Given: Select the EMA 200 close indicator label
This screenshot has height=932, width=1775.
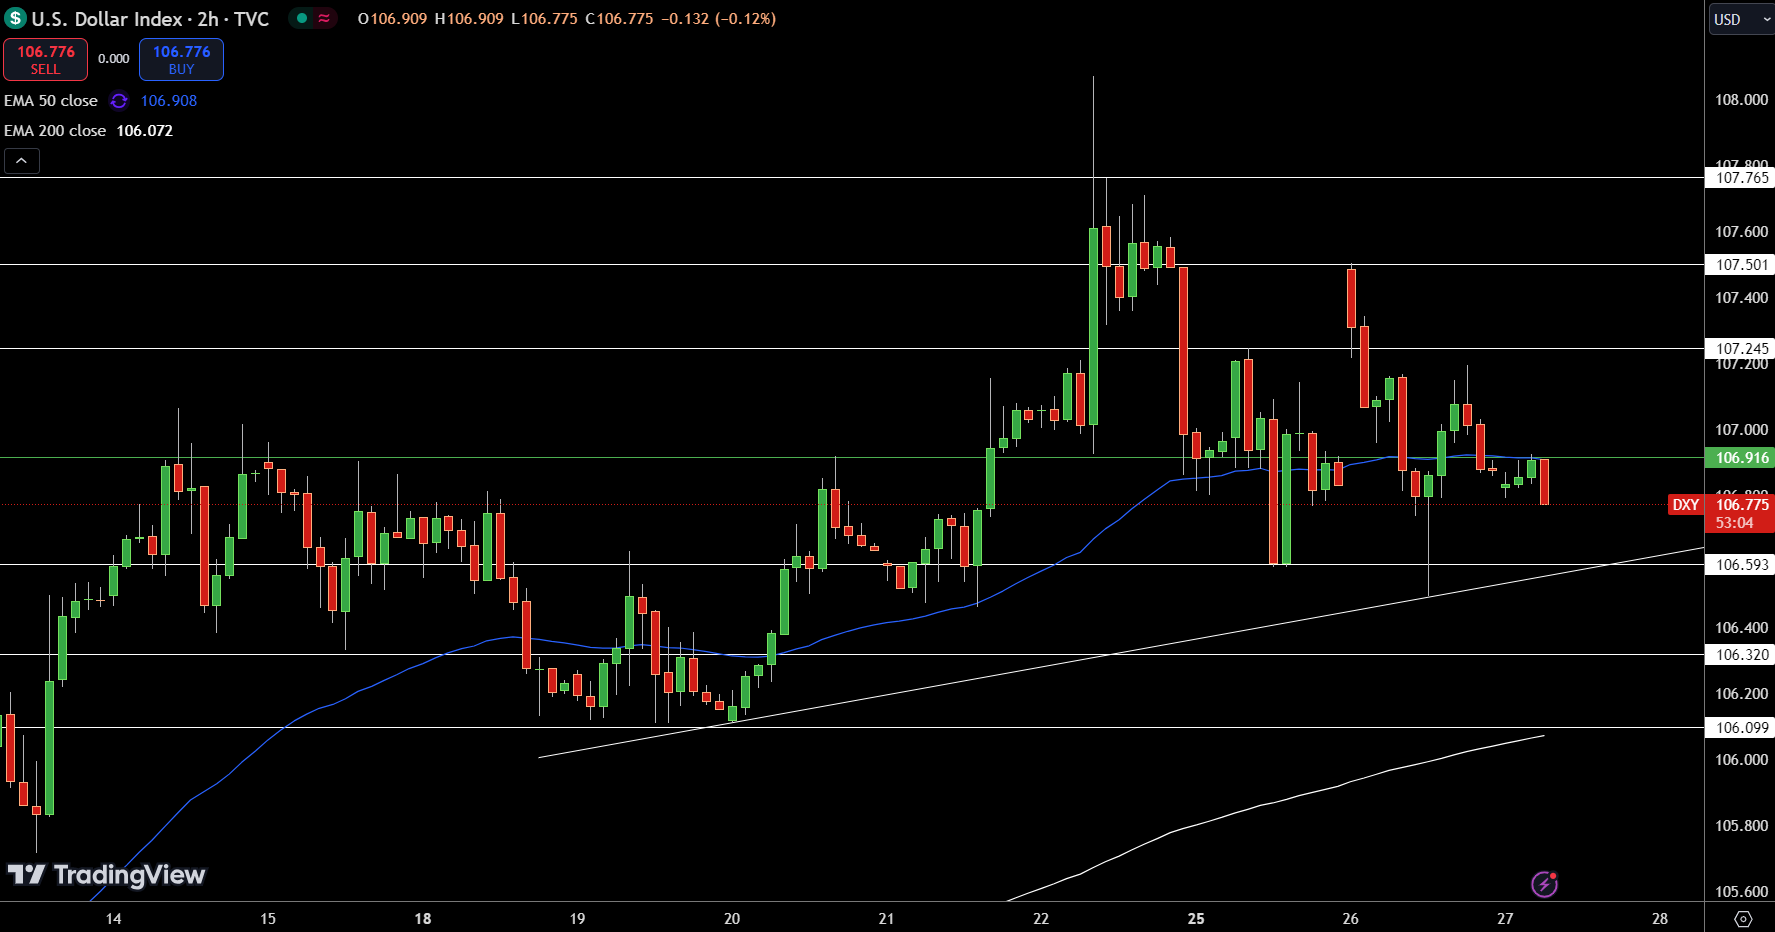Looking at the screenshot, I should point(55,131).
